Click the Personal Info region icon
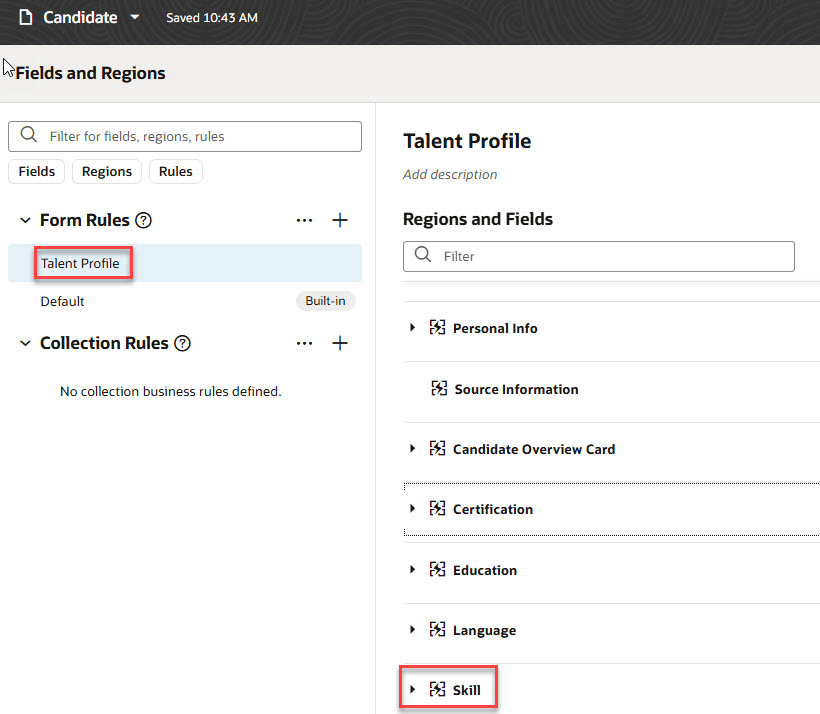 click(437, 327)
